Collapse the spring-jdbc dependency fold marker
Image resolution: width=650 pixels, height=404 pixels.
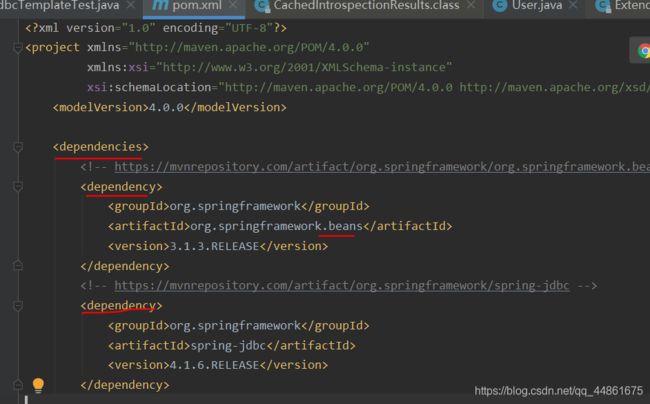pos(18,306)
